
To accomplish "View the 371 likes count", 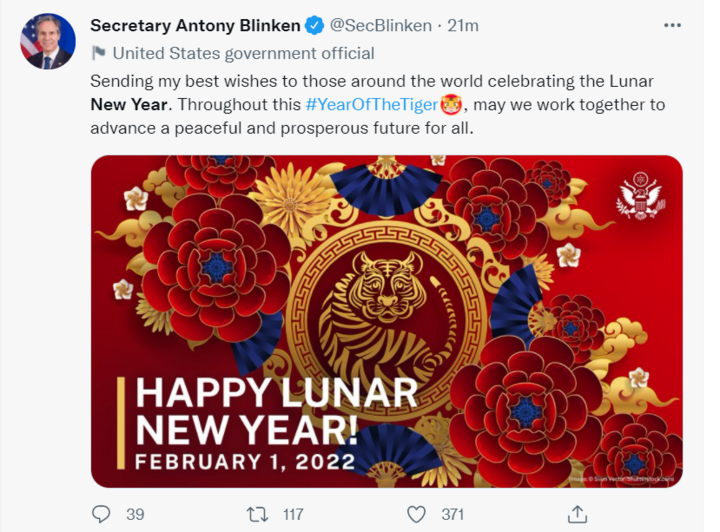I will click(453, 515).
